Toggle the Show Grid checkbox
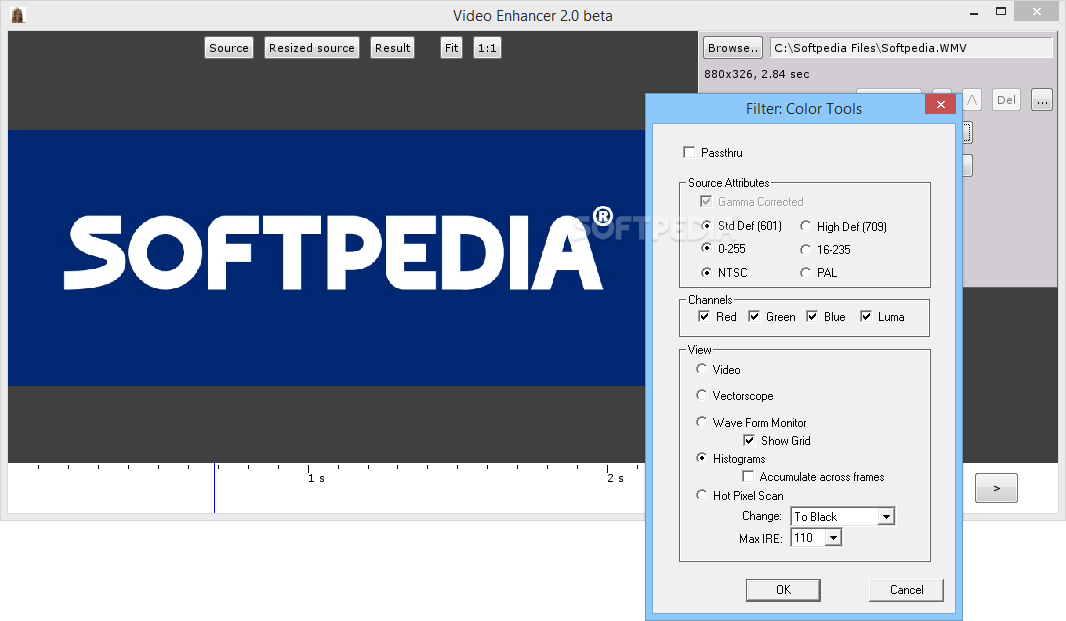The width and height of the screenshot is (1066, 621). tap(749, 440)
